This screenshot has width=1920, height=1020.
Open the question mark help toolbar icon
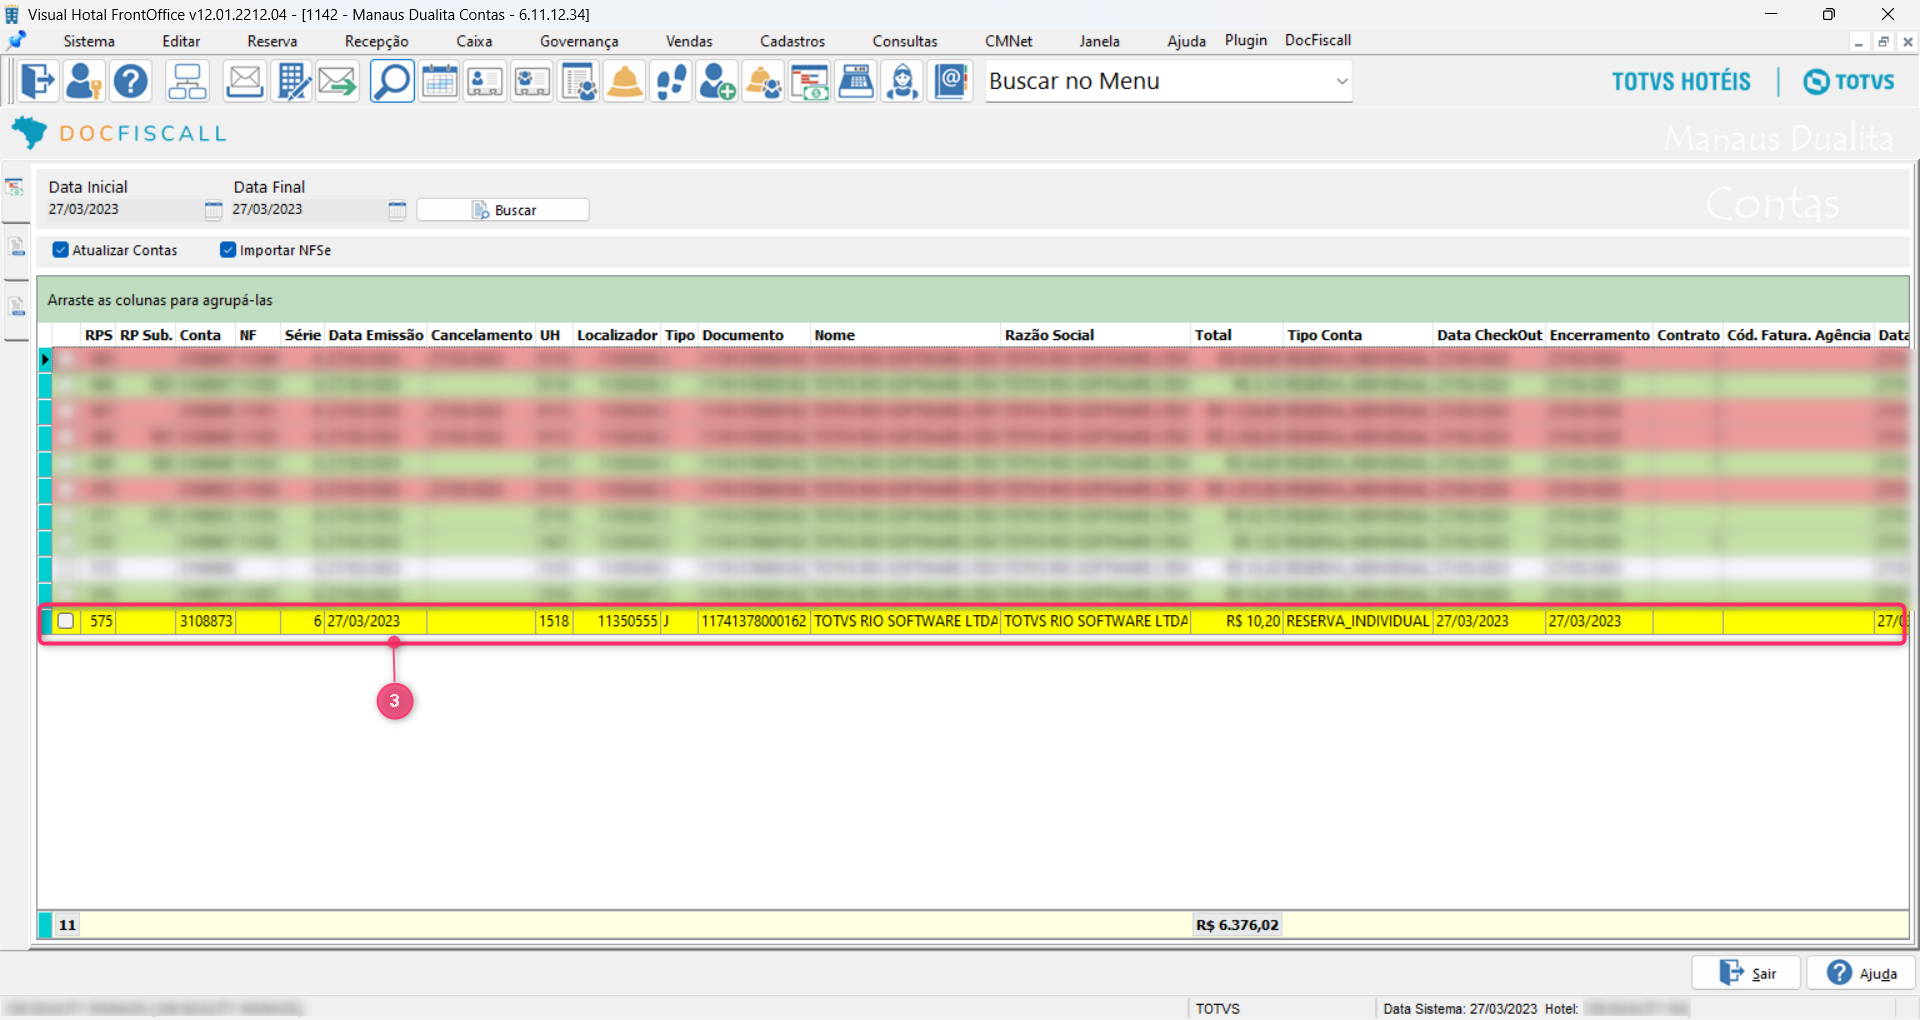click(130, 81)
